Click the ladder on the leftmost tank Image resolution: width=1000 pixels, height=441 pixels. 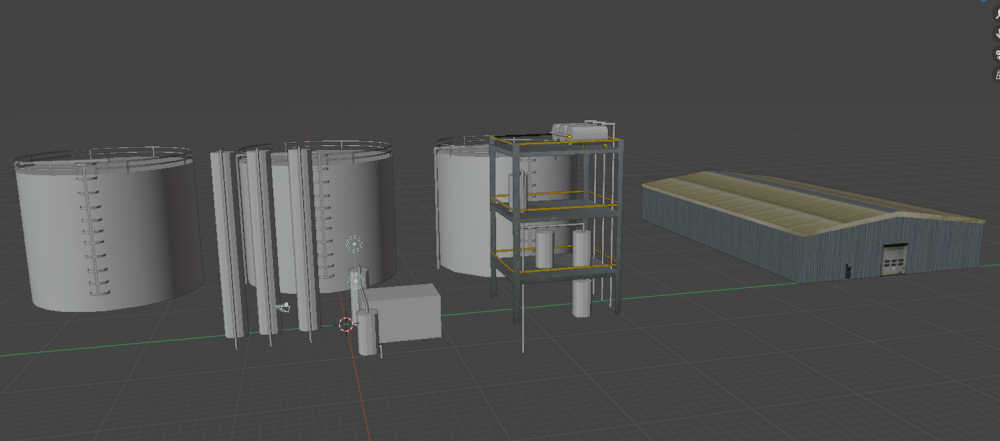point(93,230)
